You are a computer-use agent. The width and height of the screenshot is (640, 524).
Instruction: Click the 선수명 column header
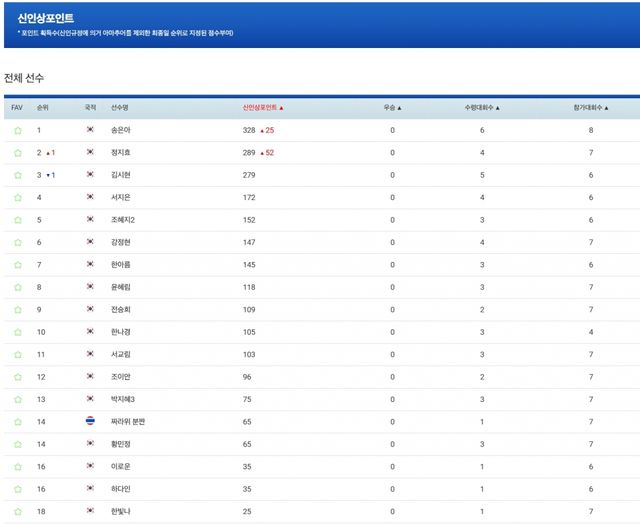tap(120, 107)
